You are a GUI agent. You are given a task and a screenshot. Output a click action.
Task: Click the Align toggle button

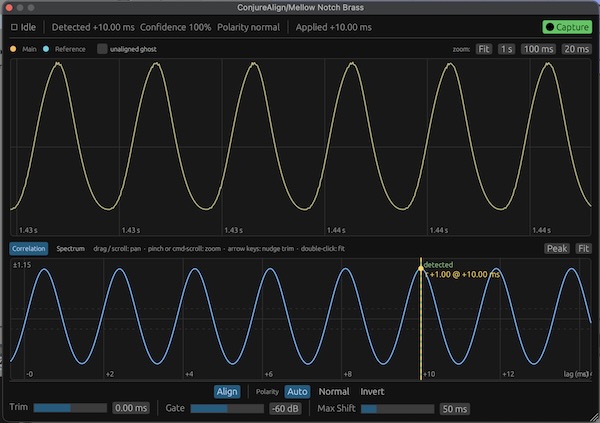227,392
